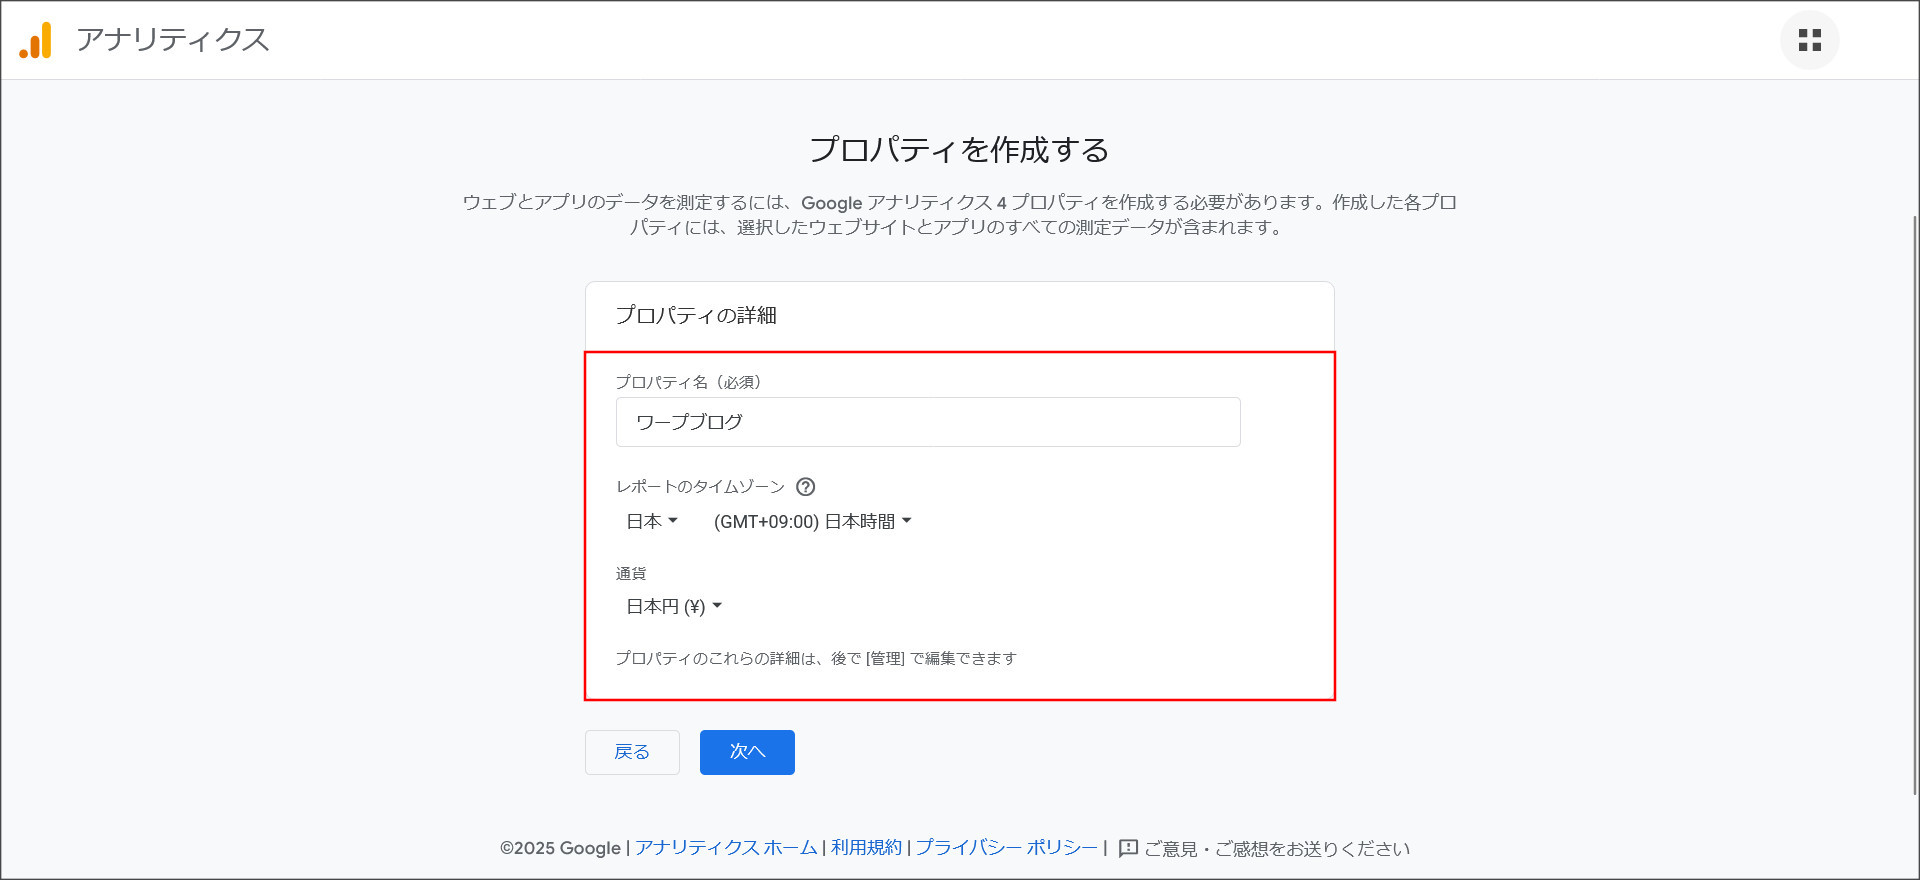
Task: Open the 日本円 (¥) currency dropdown
Action: 674,606
